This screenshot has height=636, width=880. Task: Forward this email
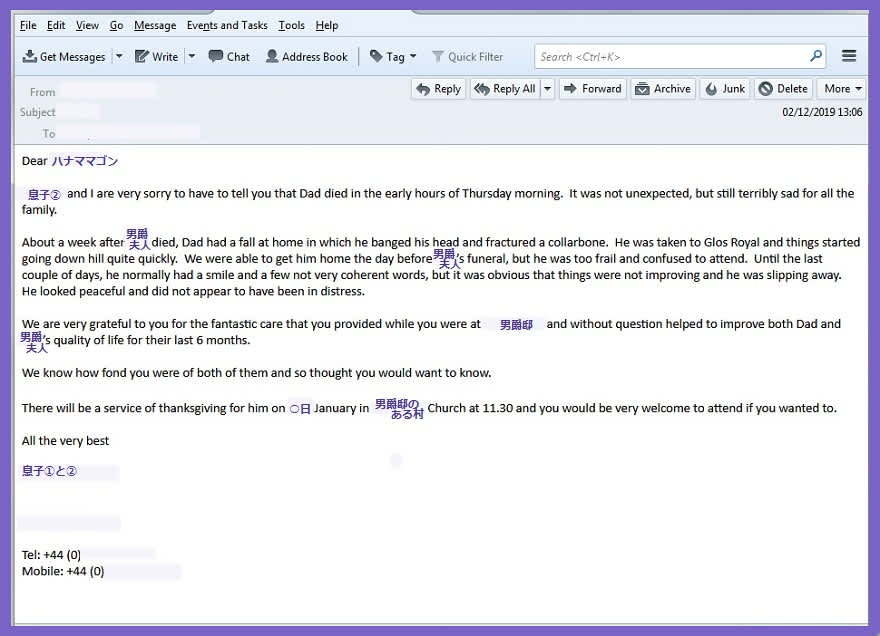pyautogui.click(x=592, y=89)
